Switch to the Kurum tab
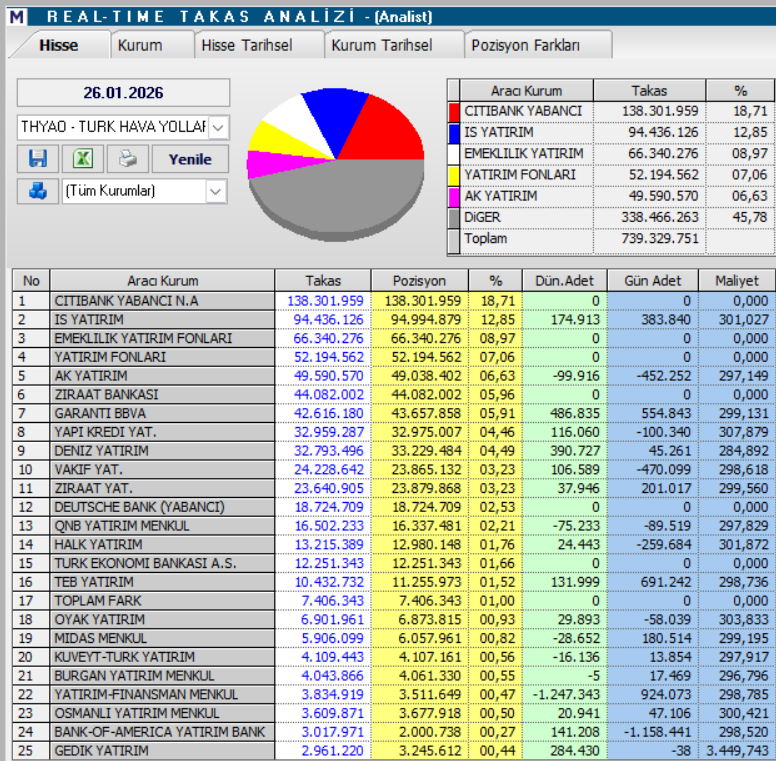This screenshot has width=776, height=761. [x=141, y=45]
